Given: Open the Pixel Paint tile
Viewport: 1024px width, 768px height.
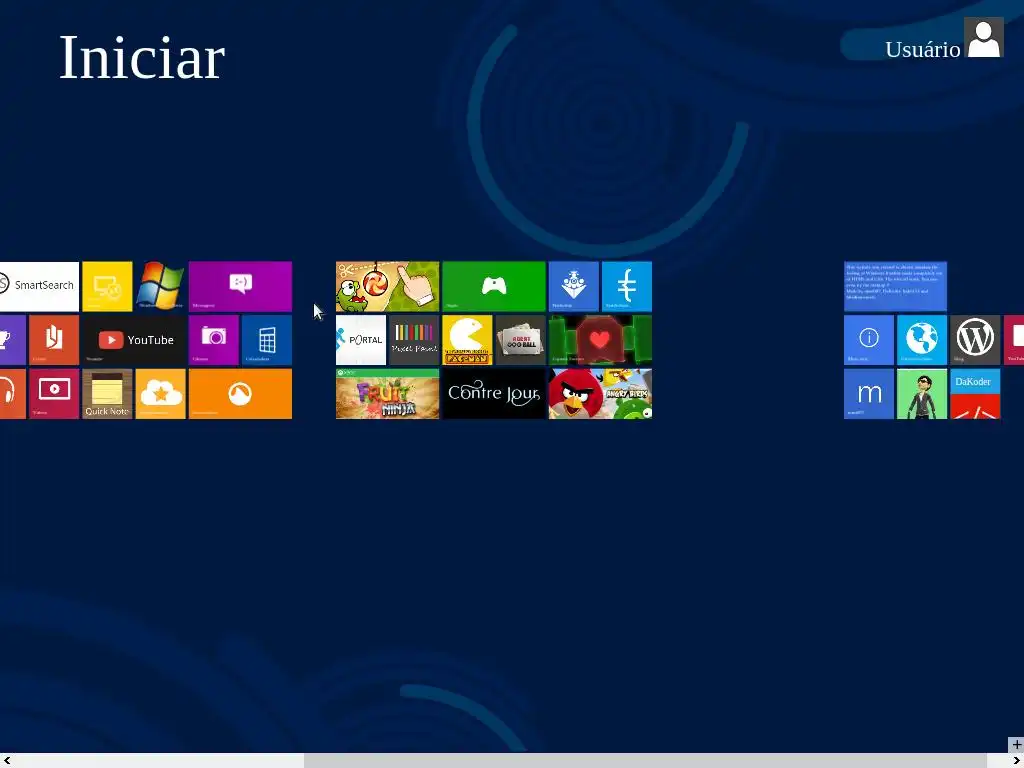Looking at the screenshot, I should coord(414,340).
